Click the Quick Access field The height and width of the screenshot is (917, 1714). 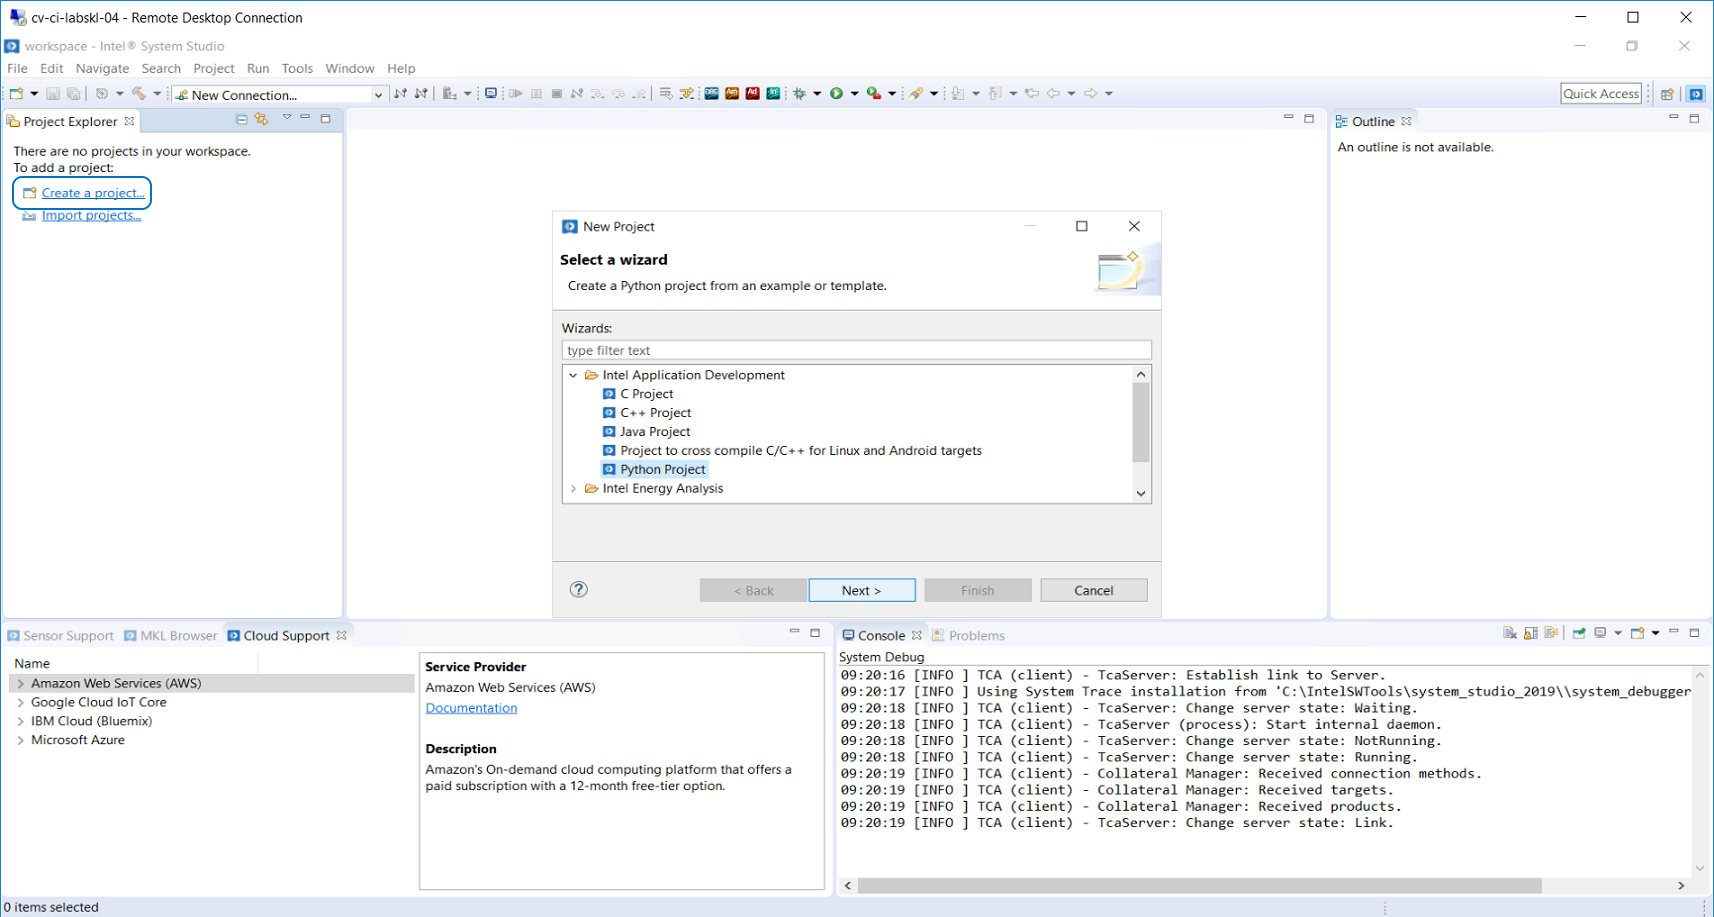[x=1601, y=94]
